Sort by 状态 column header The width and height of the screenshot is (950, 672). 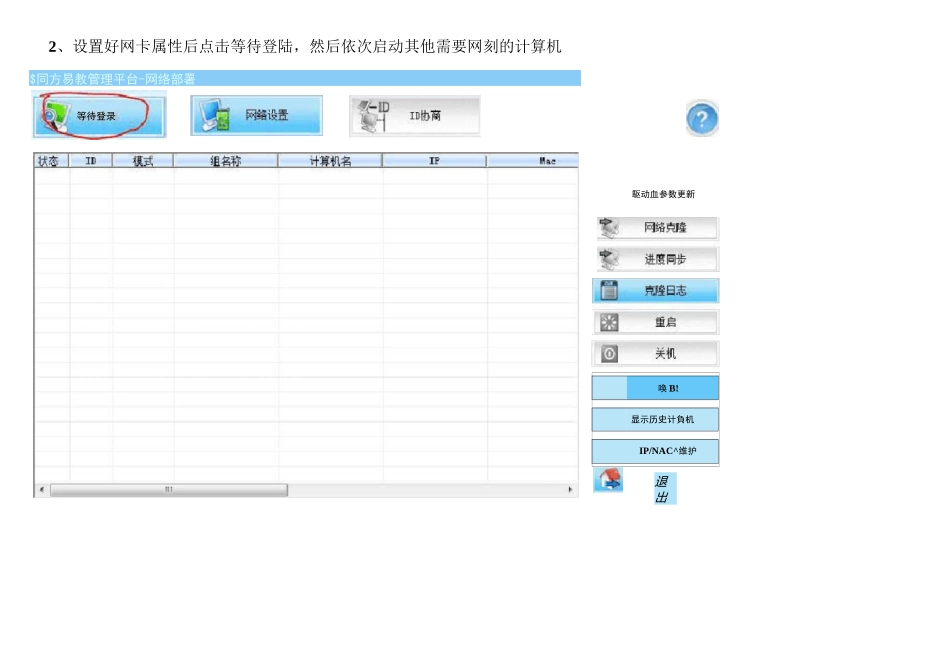click(x=51, y=161)
